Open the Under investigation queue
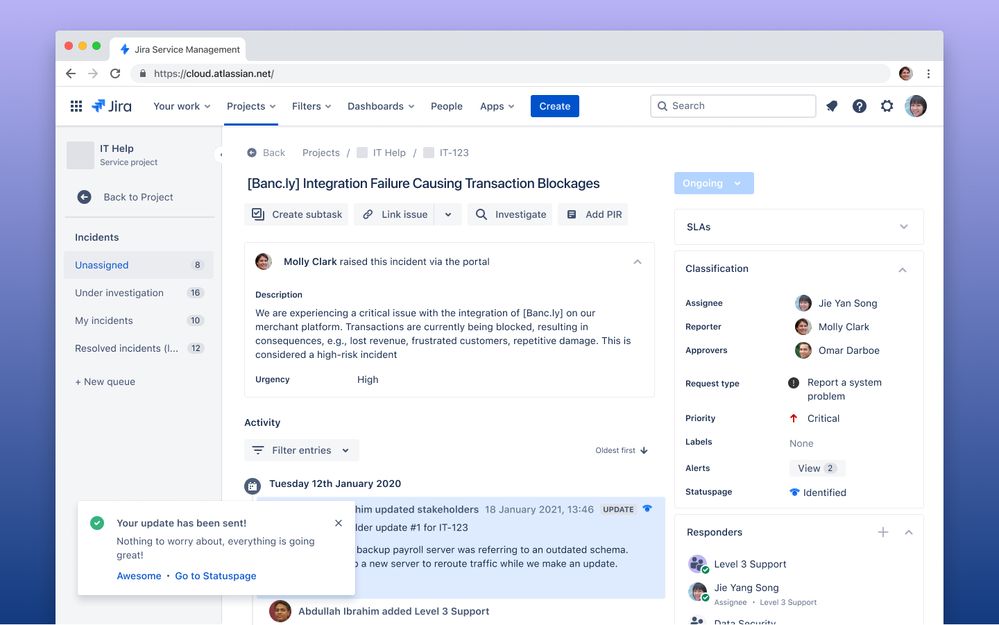 139,293
